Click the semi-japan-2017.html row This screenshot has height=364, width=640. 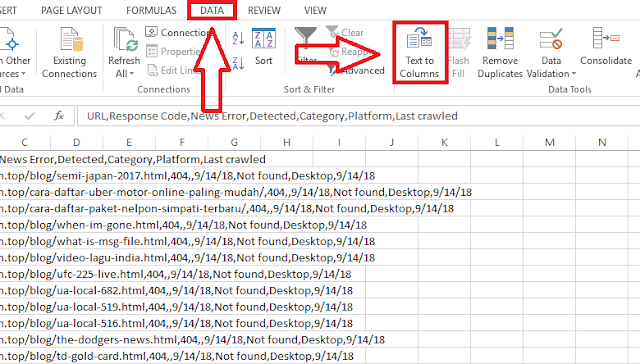(x=187, y=176)
